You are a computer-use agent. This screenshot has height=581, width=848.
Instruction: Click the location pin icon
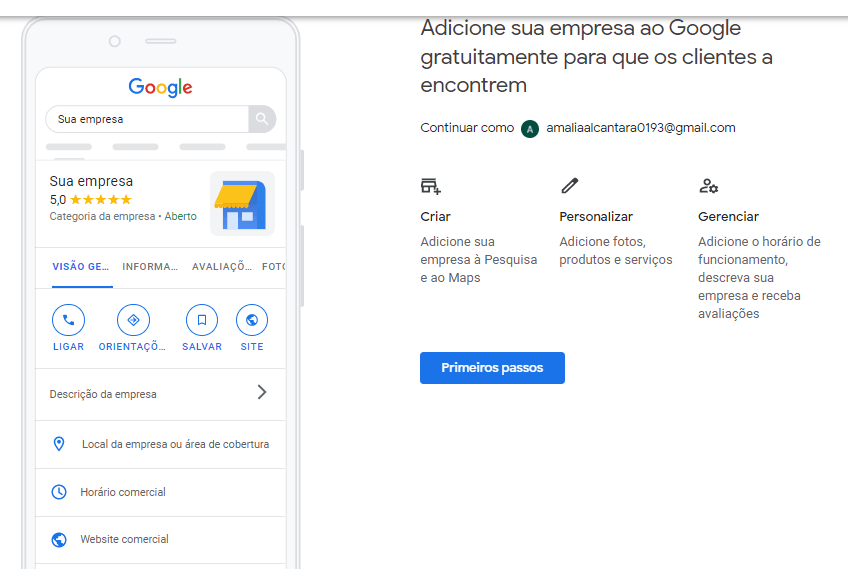(59, 444)
